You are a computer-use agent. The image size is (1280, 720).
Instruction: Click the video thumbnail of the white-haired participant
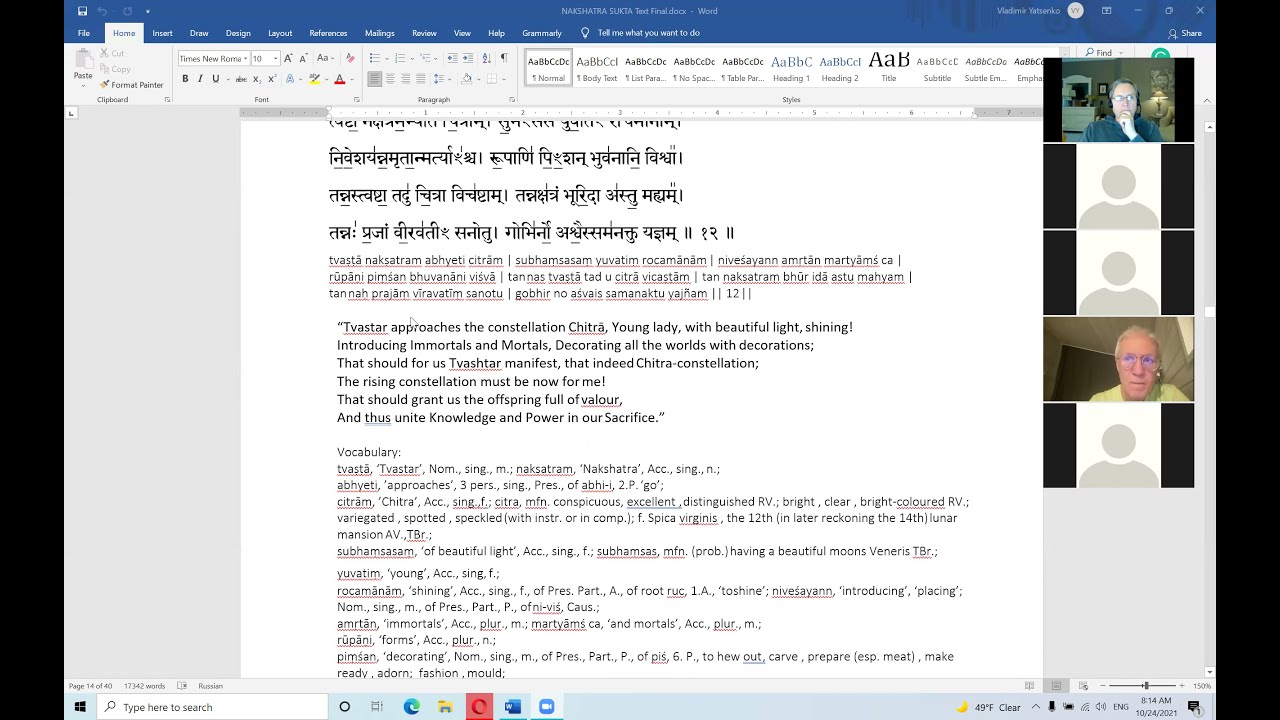[1118, 359]
